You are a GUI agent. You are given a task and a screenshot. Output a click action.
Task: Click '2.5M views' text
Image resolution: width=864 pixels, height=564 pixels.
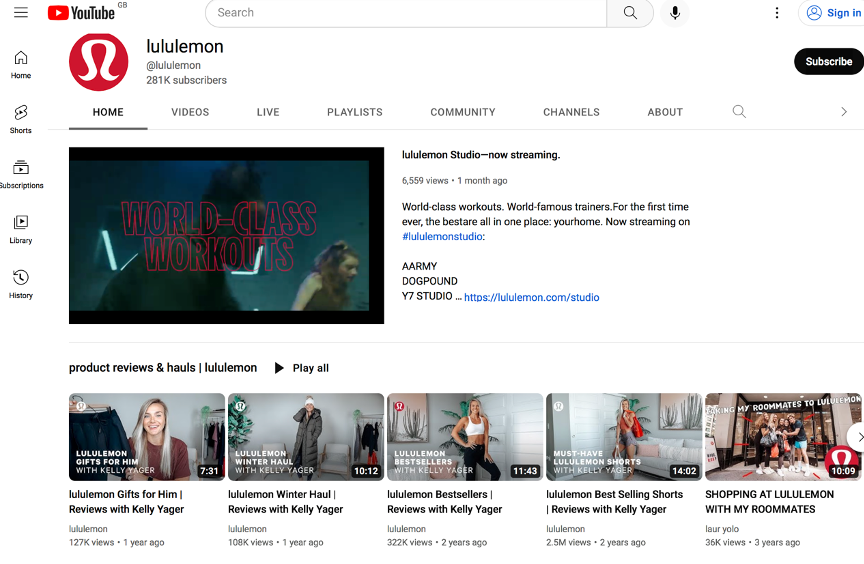(x=568, y=543)
